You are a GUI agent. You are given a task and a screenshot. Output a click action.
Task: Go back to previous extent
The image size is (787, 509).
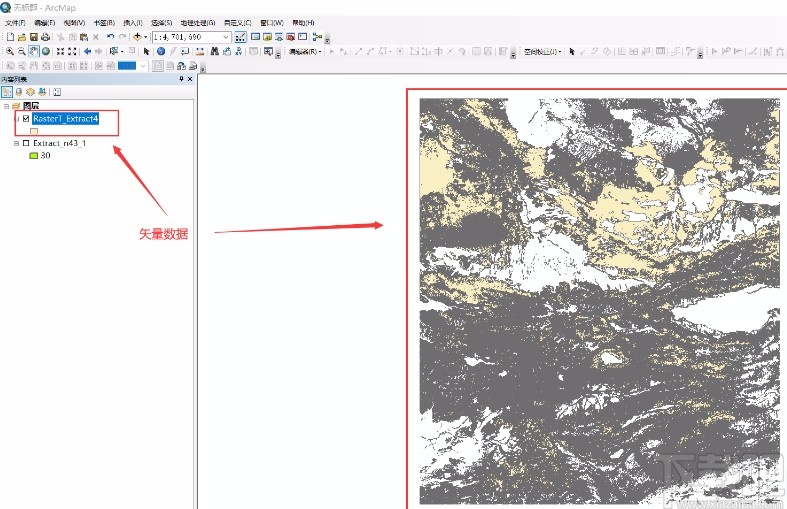point(87,51)
